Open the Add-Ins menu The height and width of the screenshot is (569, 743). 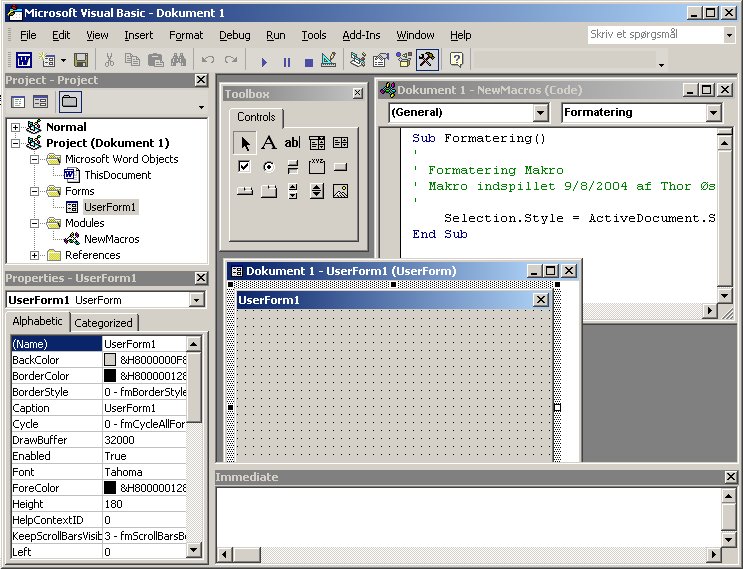click(361, 35)
